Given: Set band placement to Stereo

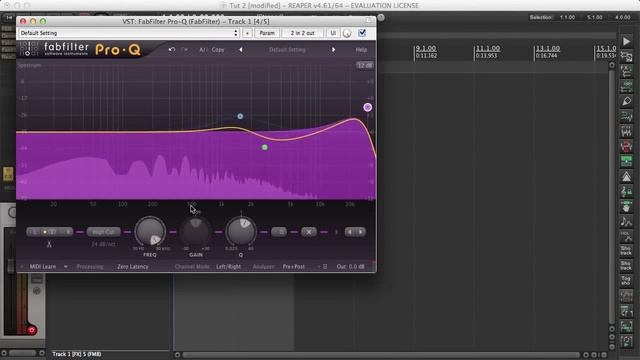Looking at the screenshot, I should [x=50, y=232].
